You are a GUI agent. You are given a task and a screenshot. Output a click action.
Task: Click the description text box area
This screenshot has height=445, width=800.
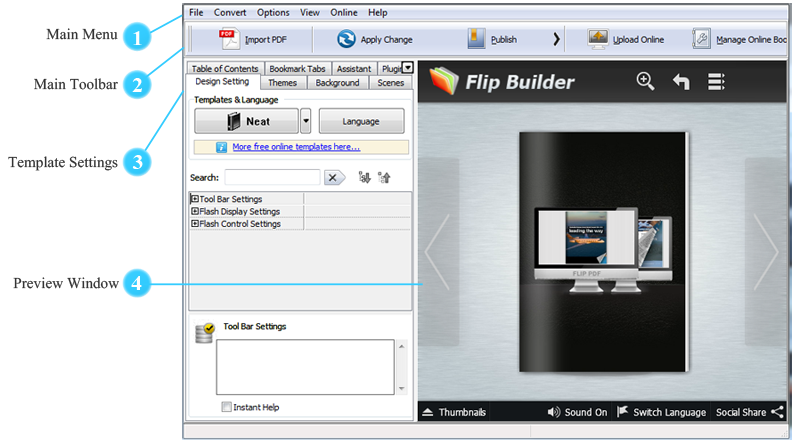[305, 367]
